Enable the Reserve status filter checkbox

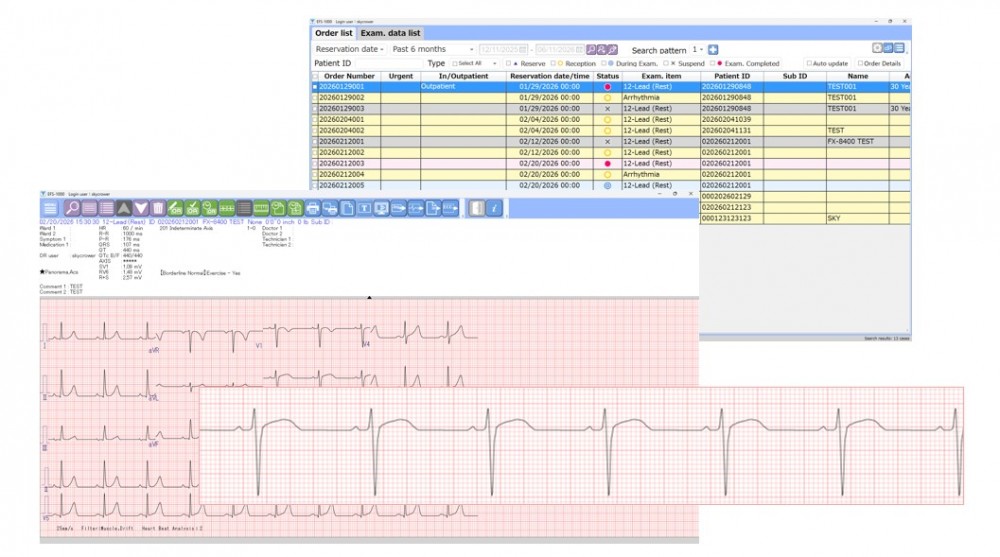[508, 64]
